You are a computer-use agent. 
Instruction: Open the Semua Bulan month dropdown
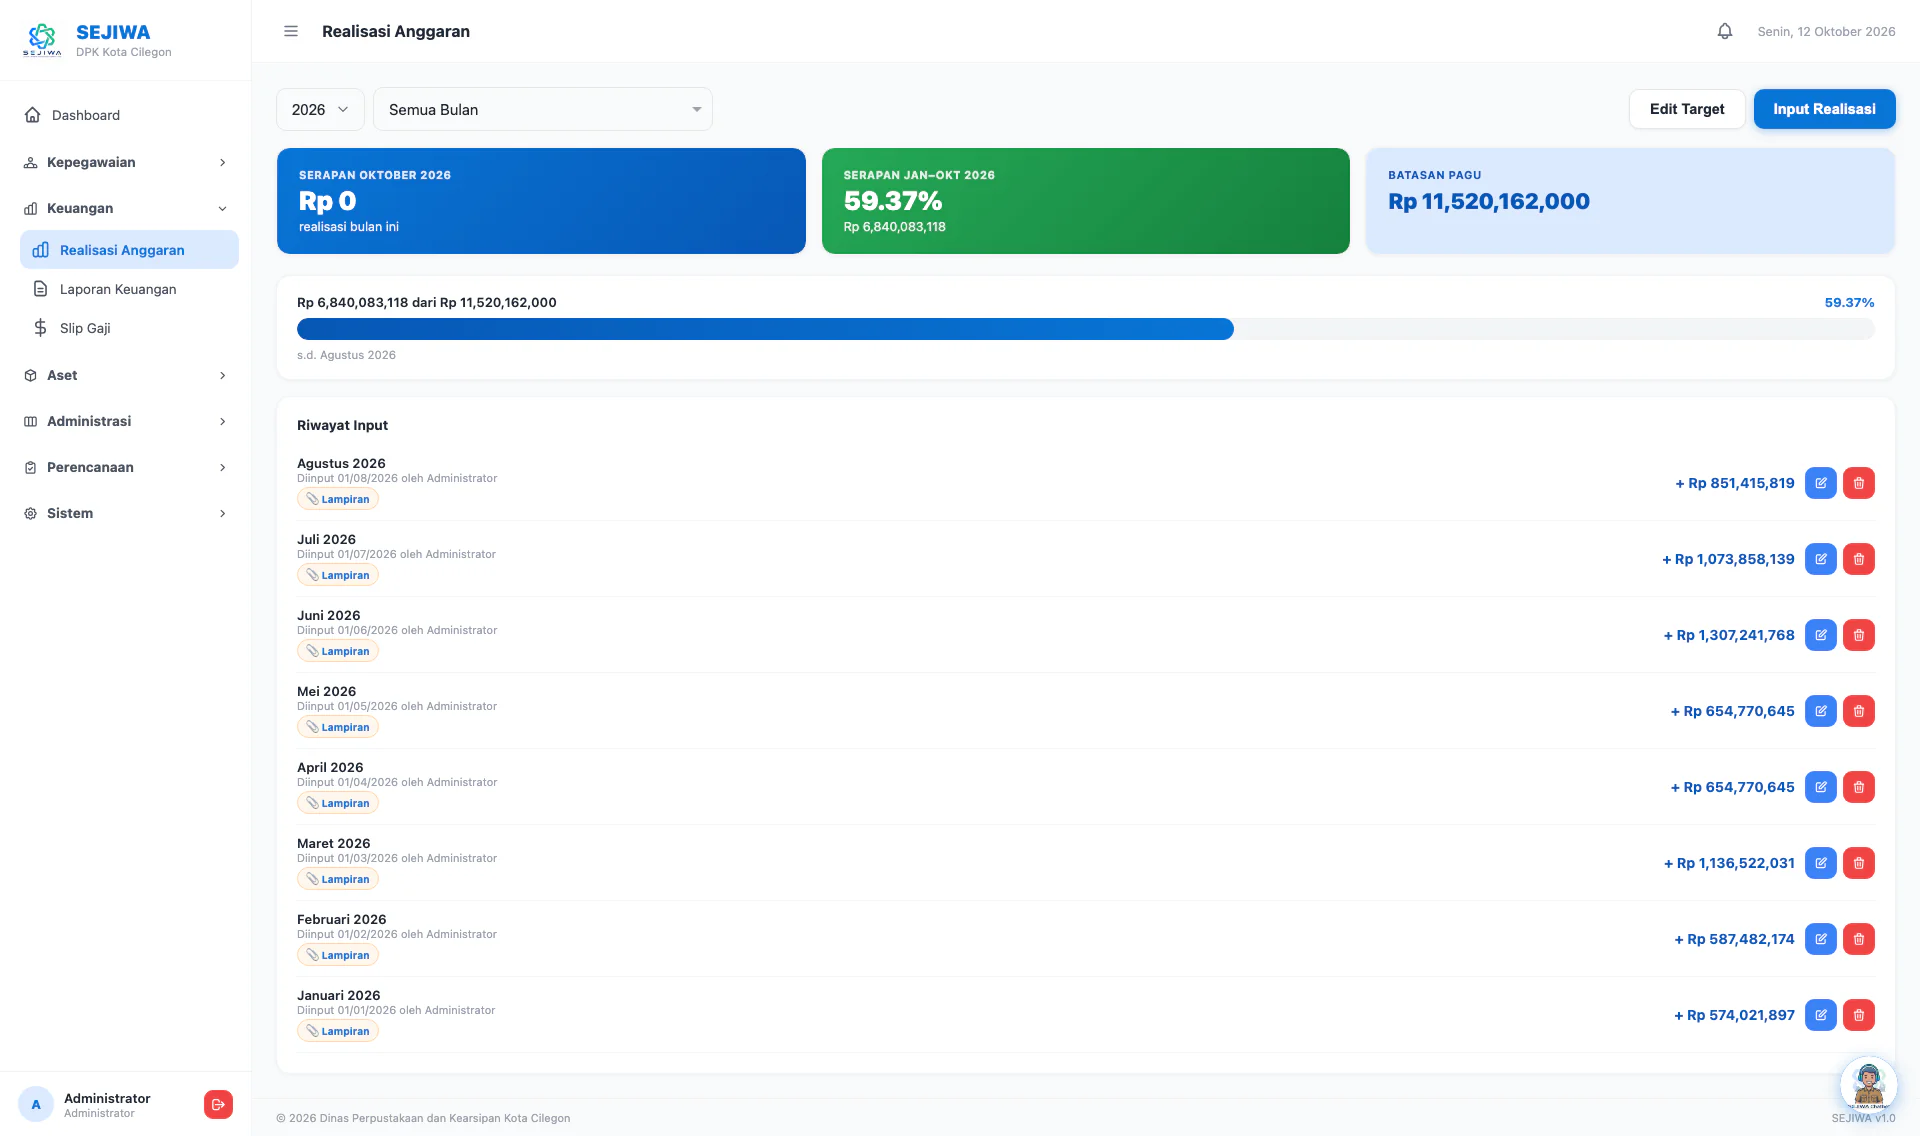(543, 109)
